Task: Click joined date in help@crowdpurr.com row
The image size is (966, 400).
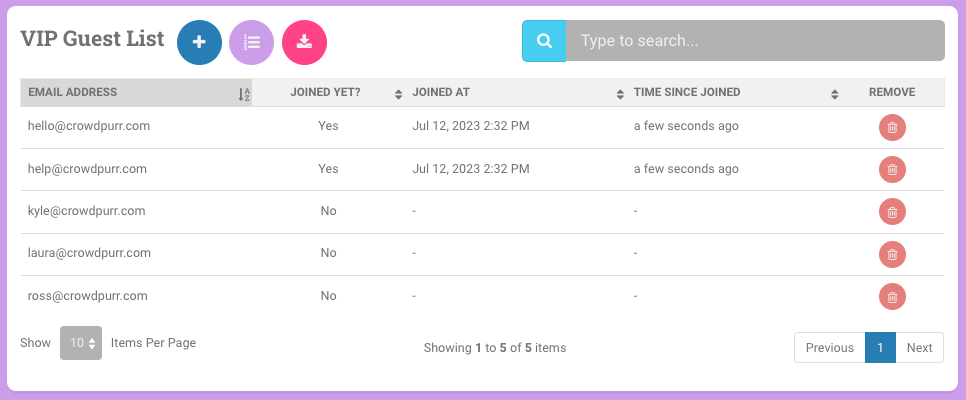Action: (471, 168)
